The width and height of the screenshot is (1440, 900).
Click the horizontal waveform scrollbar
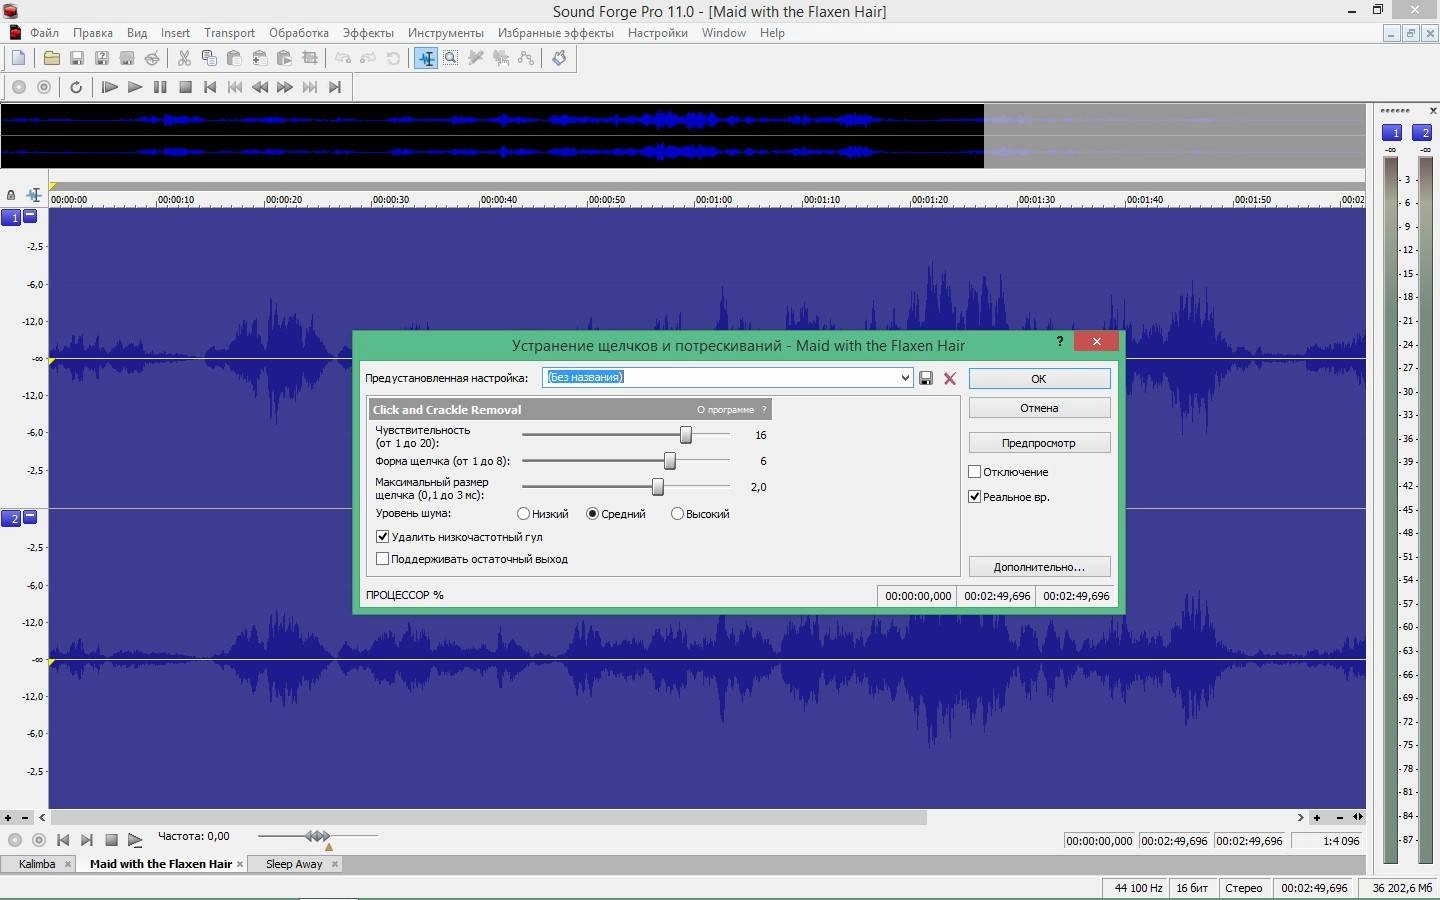489,817
